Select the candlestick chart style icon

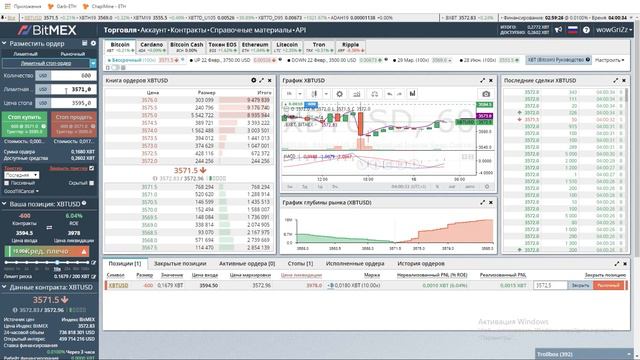(x=314, y=94)
